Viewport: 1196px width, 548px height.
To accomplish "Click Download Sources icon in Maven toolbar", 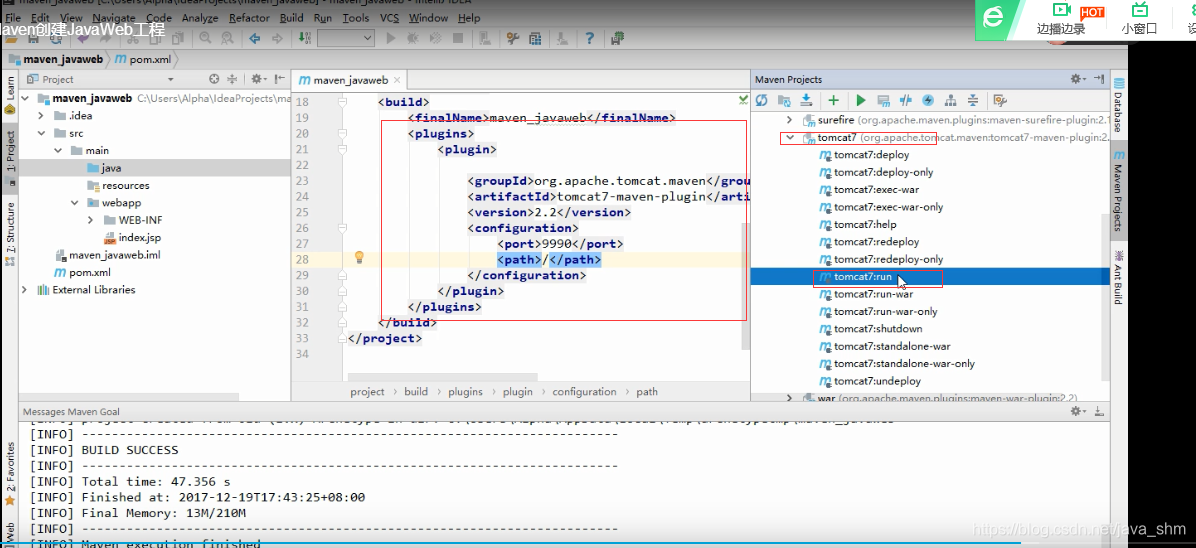I will (806, 100).
